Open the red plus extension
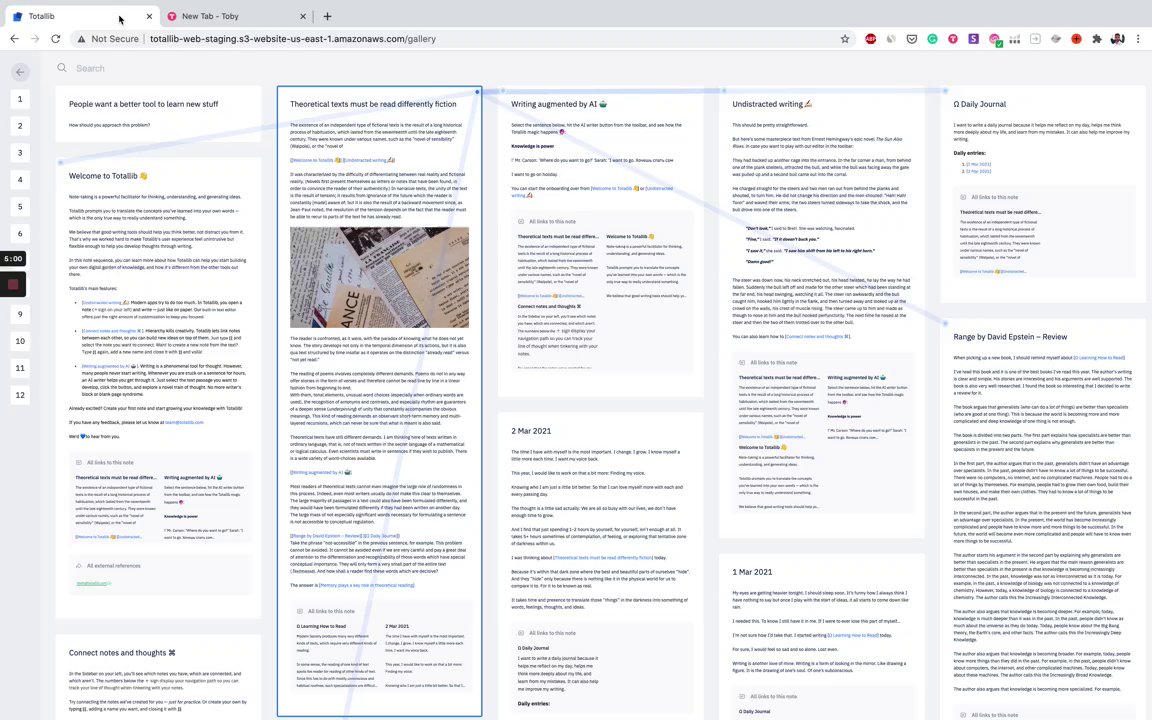This screenshot has width=1152, height=720. click(x=1076, y=39)
